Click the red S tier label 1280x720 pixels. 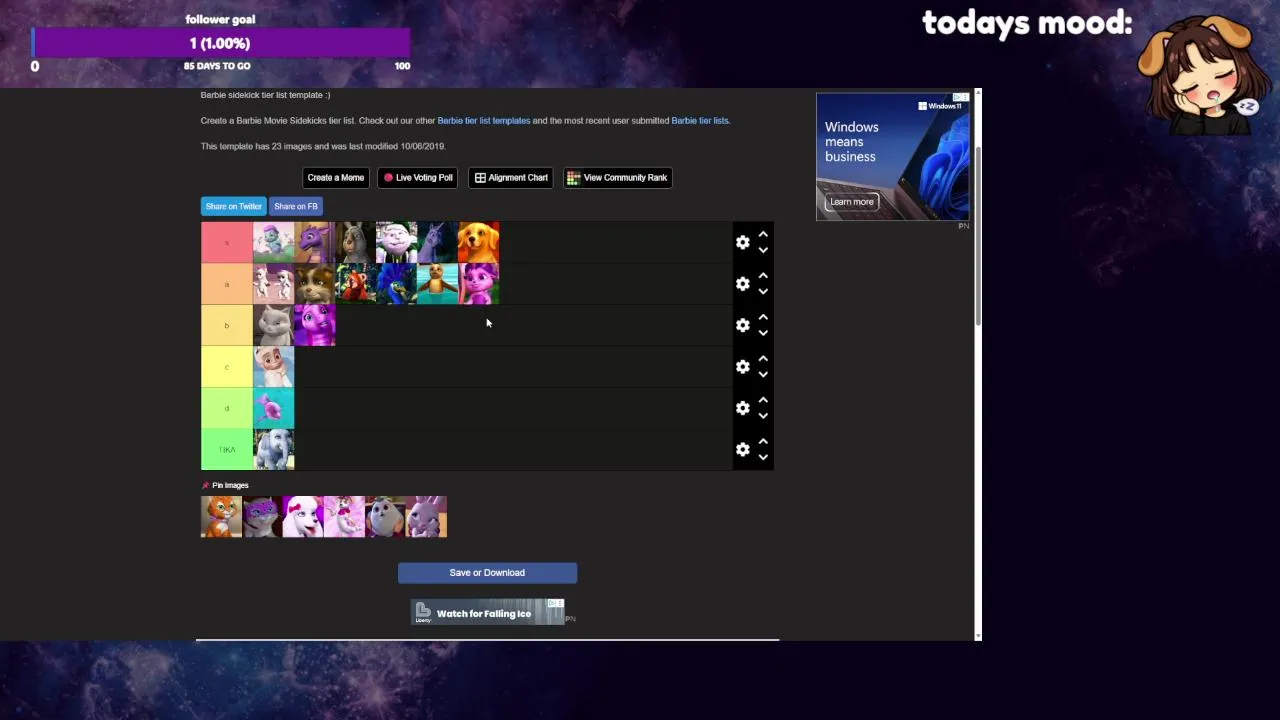point(226,243)
